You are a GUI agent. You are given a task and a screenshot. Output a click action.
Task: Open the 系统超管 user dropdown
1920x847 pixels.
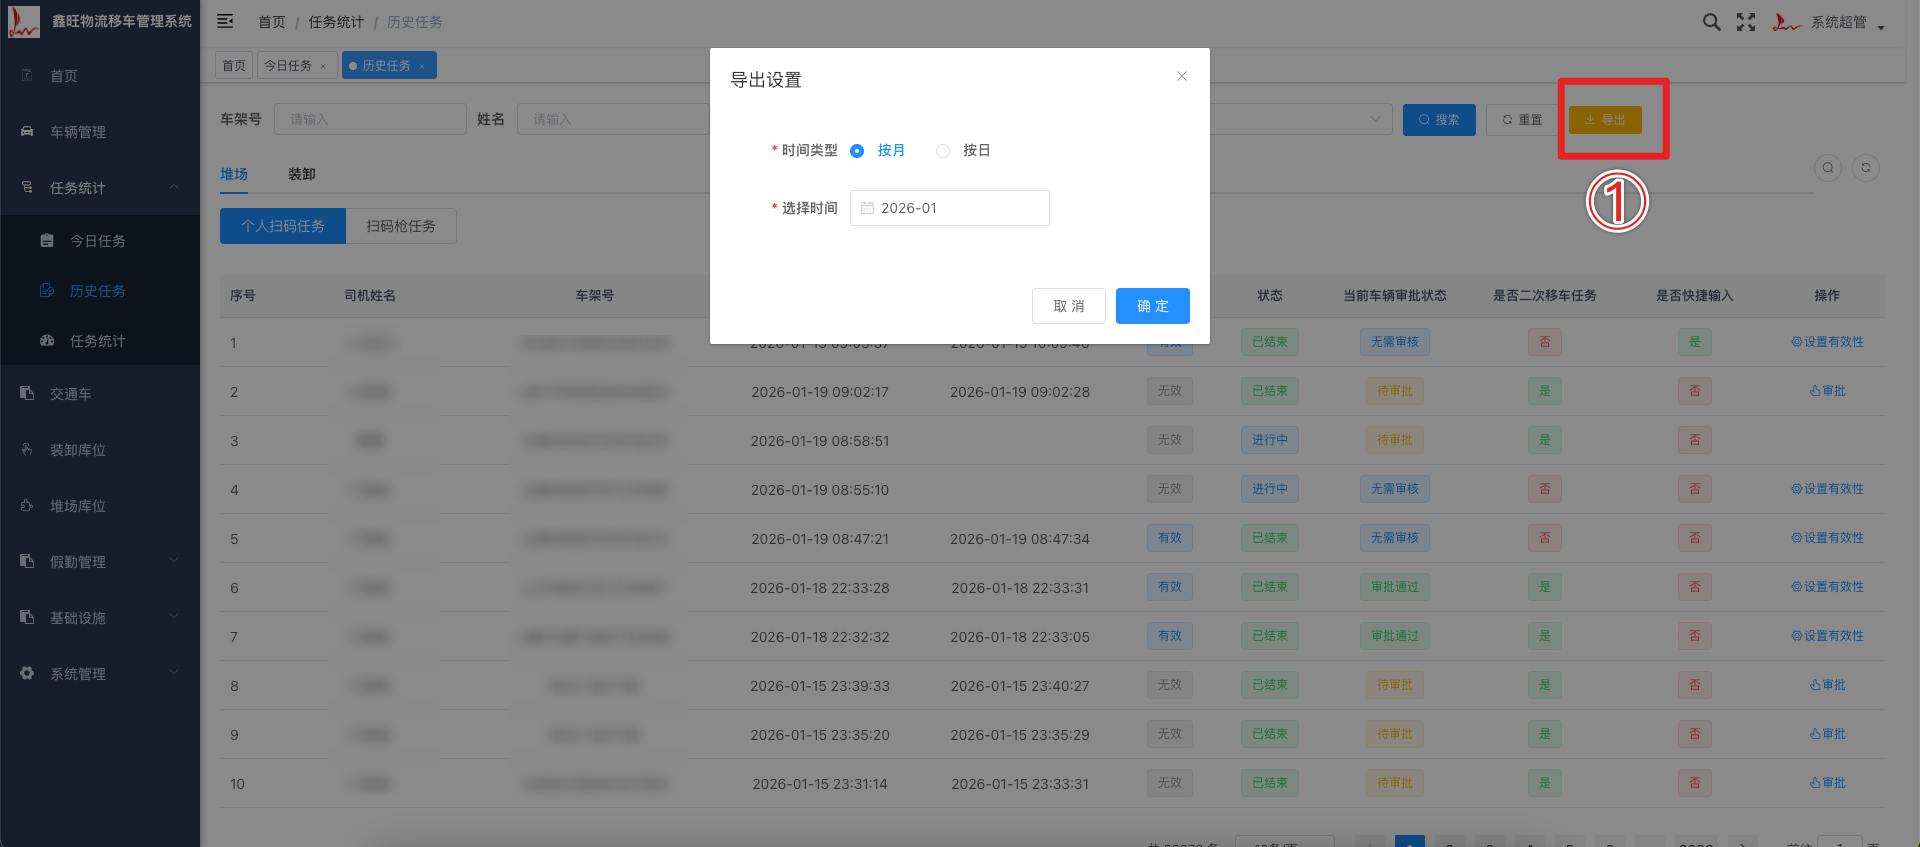coord(1829,22)
